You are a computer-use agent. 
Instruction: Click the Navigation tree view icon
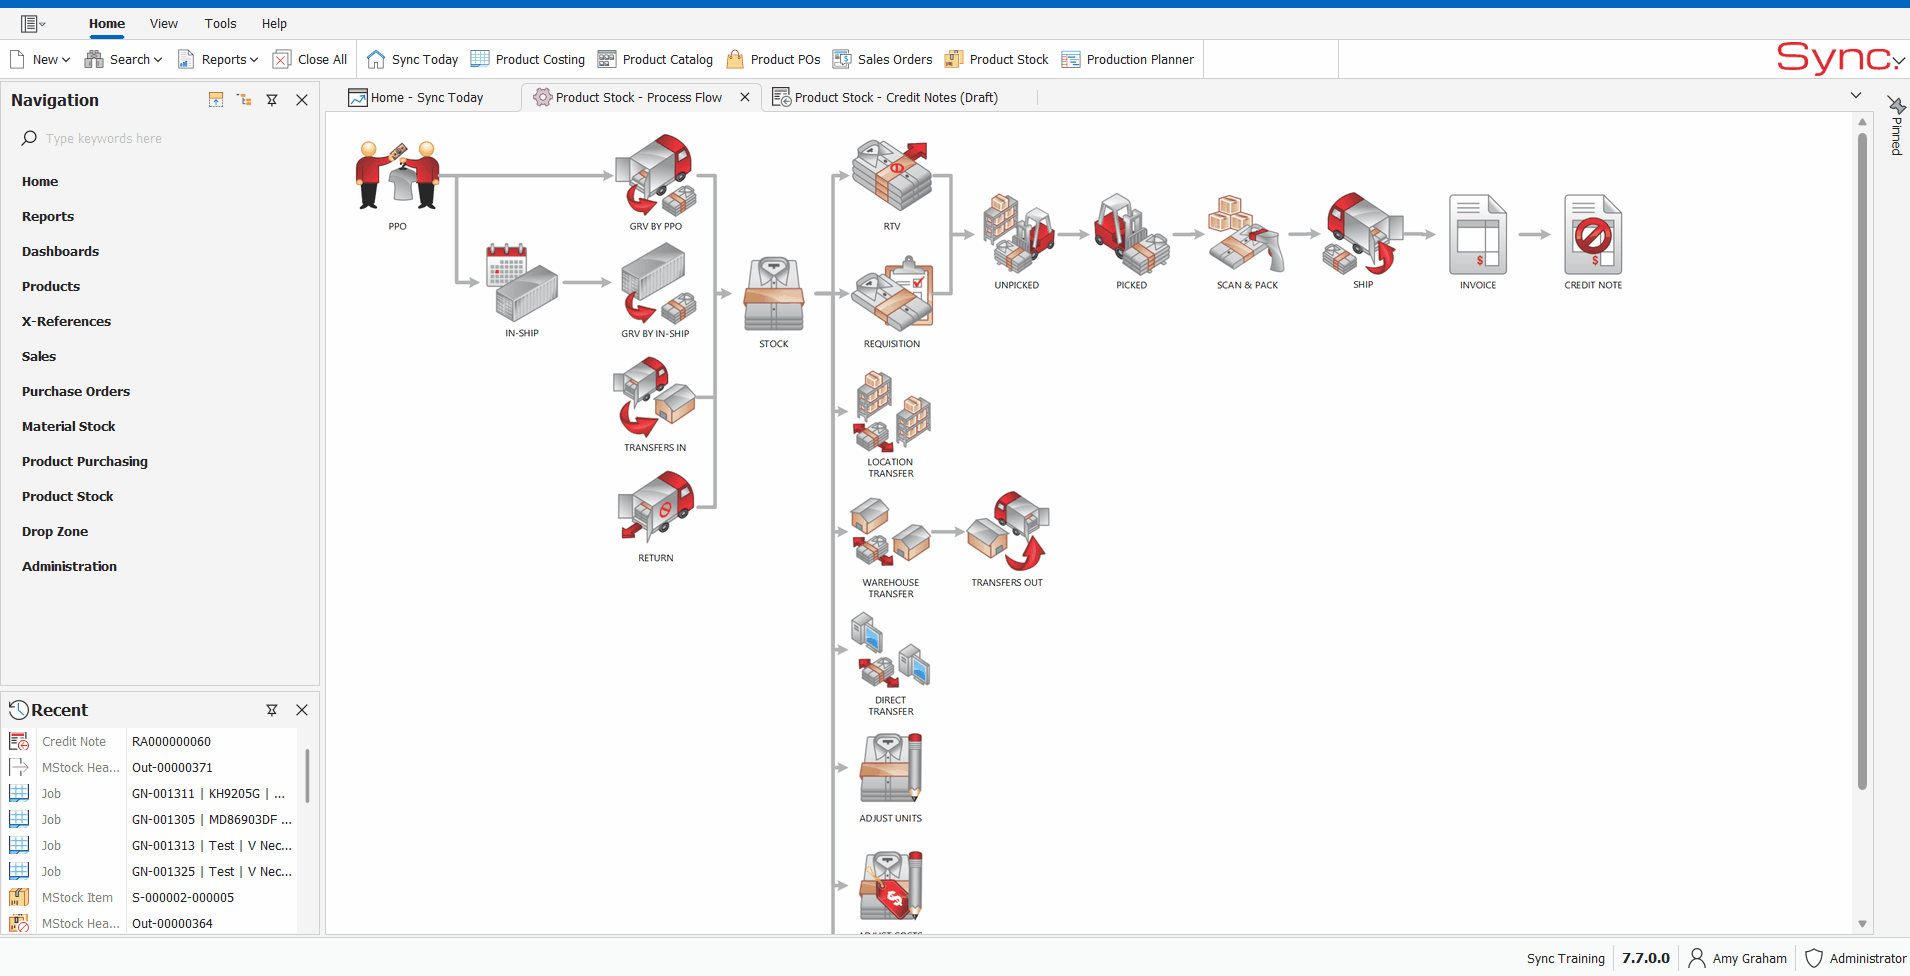[x=244, y=100]
